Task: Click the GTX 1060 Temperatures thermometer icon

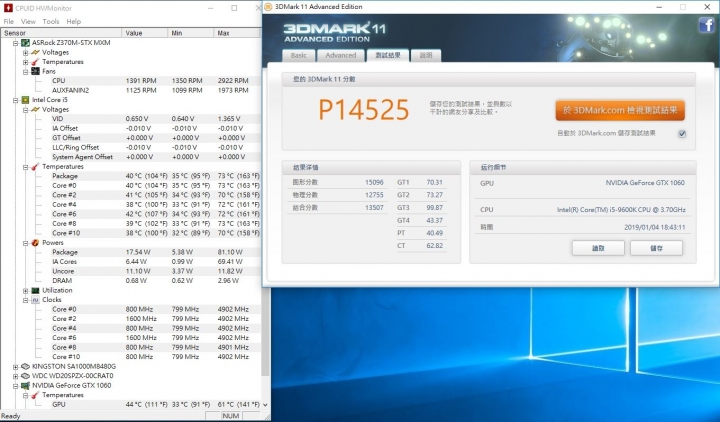Action: (35, 395)
